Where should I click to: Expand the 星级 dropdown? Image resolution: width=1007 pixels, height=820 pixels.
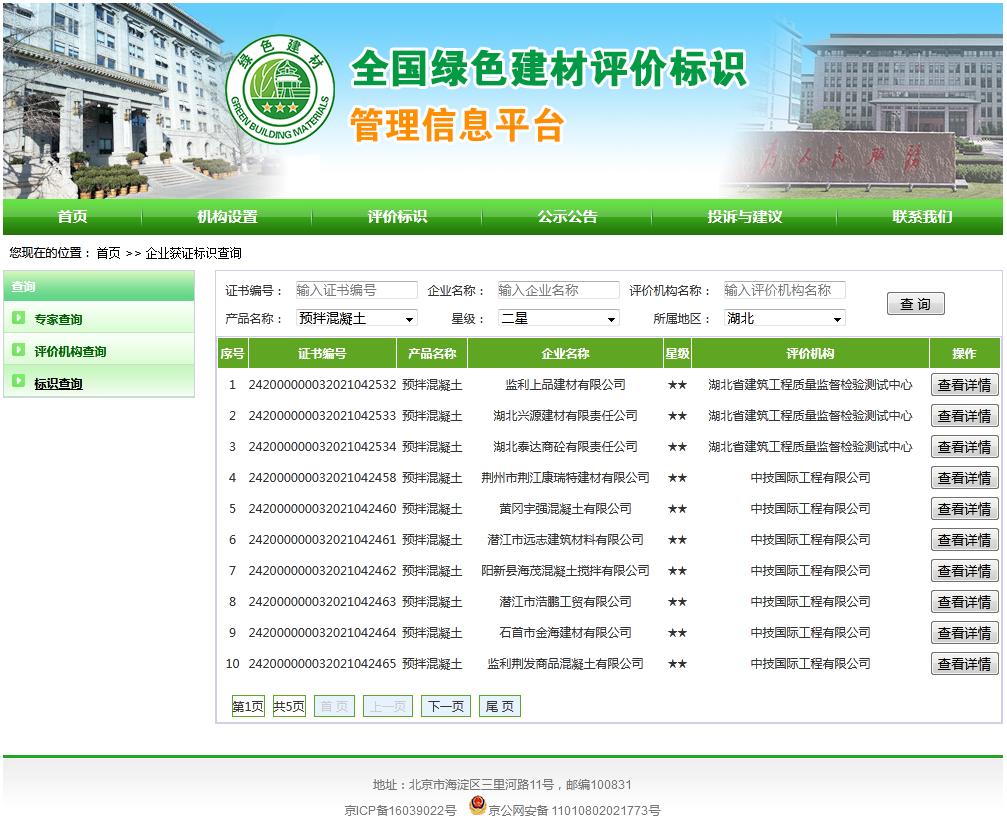tap(559, 319)
